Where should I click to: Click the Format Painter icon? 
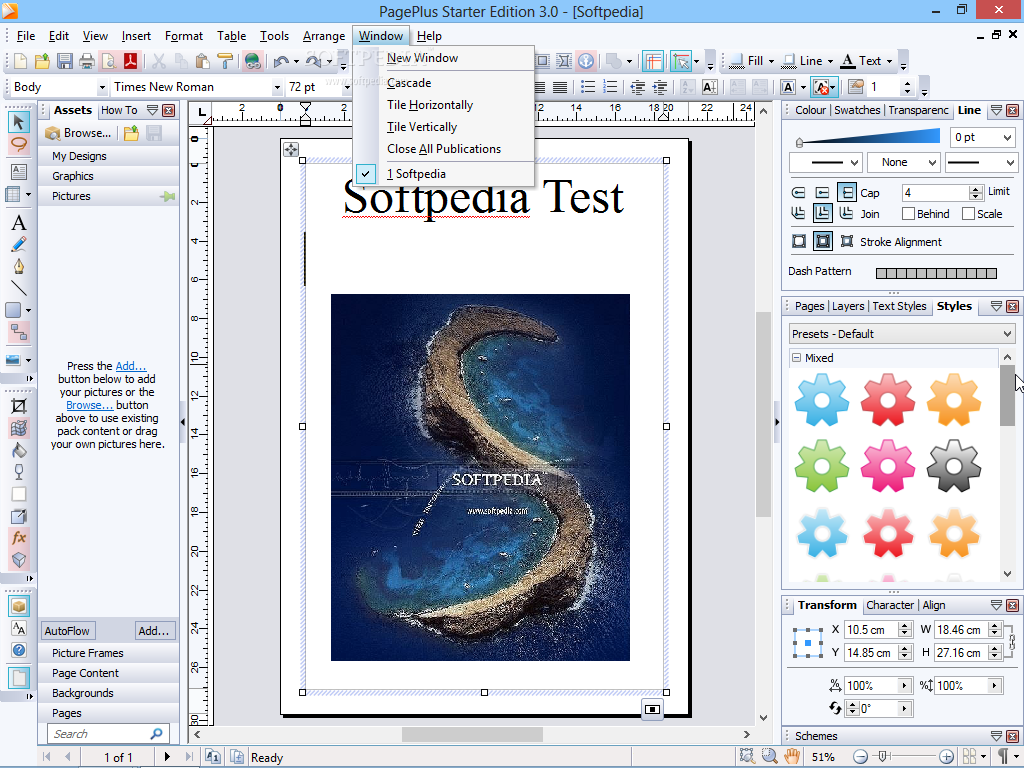pyautogui.click(x=225, y=61)
